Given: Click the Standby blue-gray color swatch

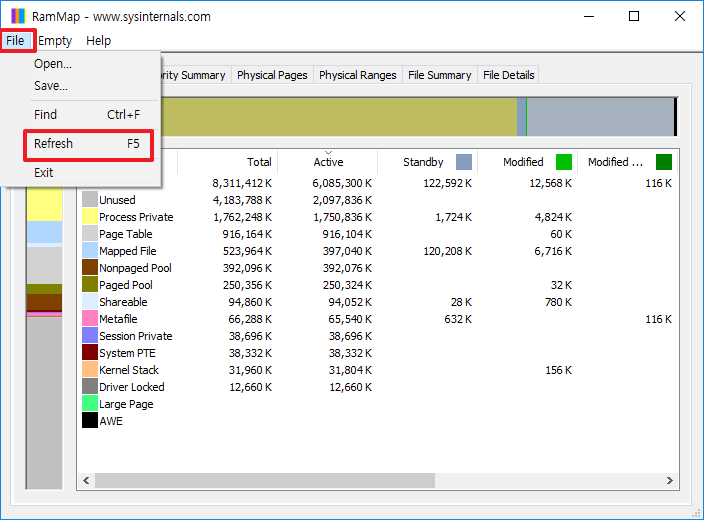Looking at the screenshot, I should tap(464, 162).
